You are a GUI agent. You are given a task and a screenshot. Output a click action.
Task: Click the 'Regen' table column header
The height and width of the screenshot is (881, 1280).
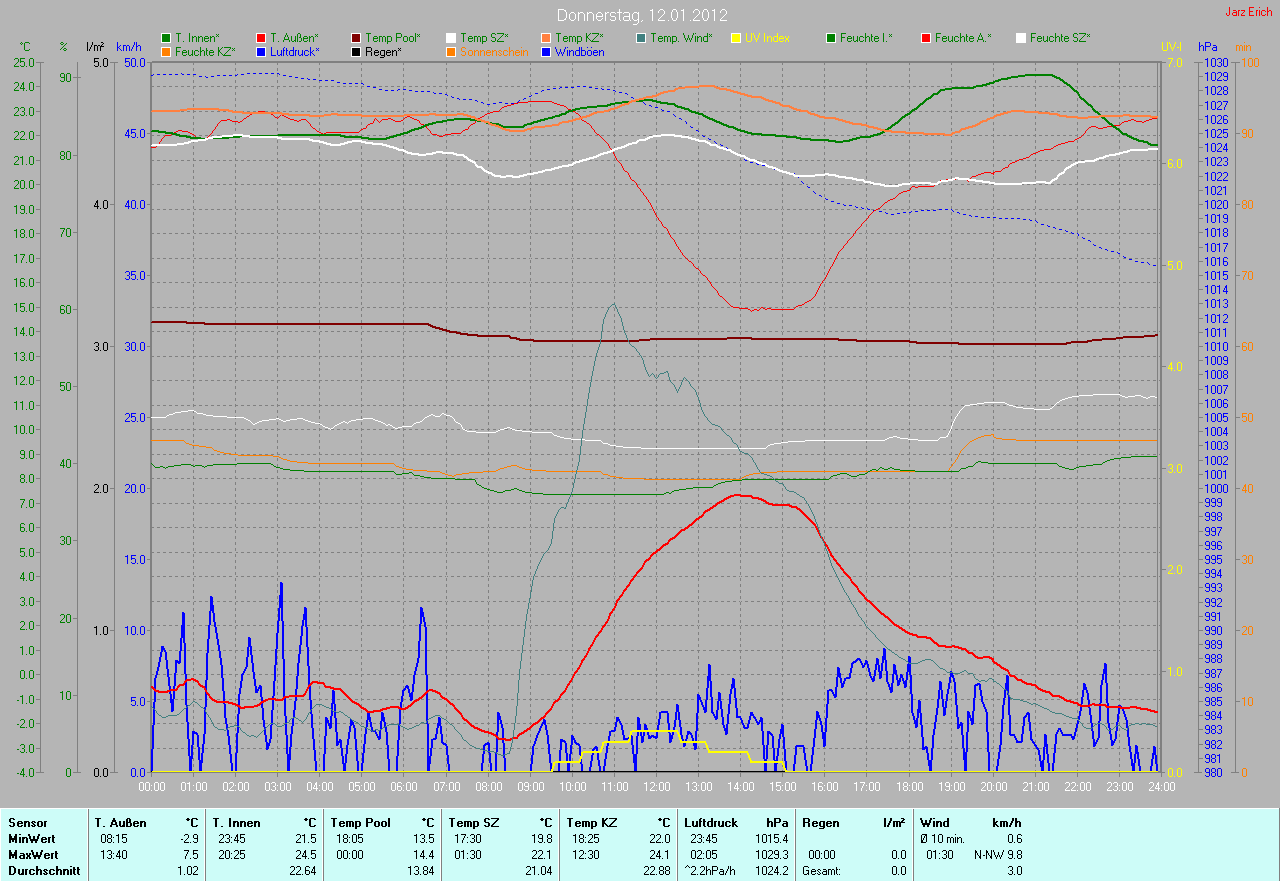(x=821, y=823)
